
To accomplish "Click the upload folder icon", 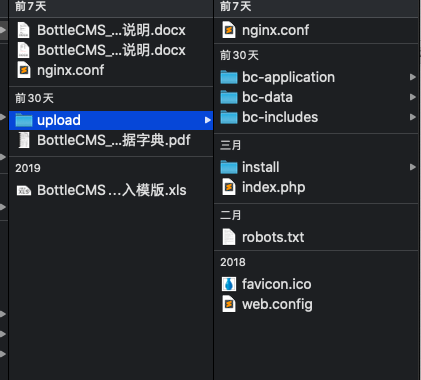I will coord(24,120).
